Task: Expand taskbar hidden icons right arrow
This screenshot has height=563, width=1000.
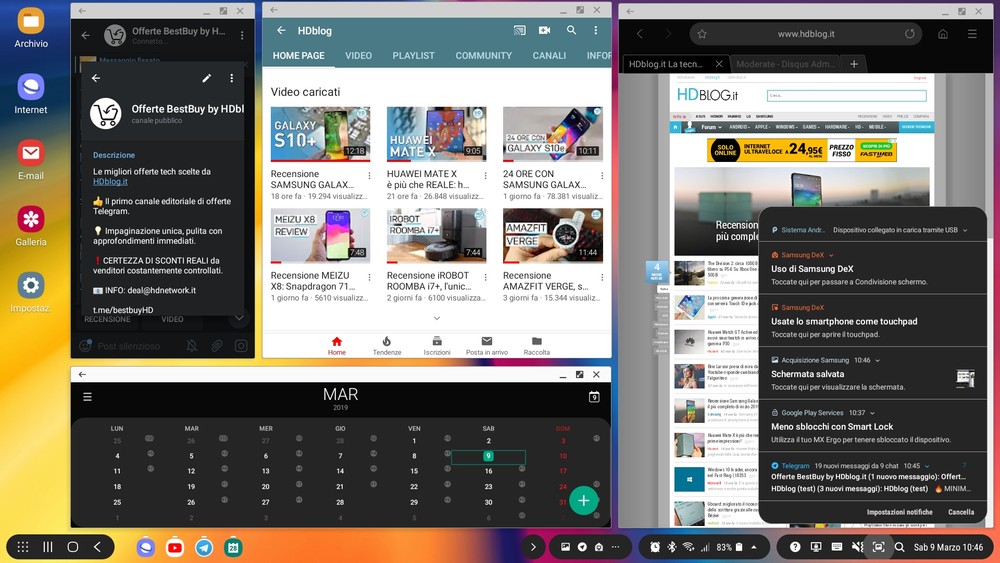Action: pyautogui.click(x=533, y=546)
